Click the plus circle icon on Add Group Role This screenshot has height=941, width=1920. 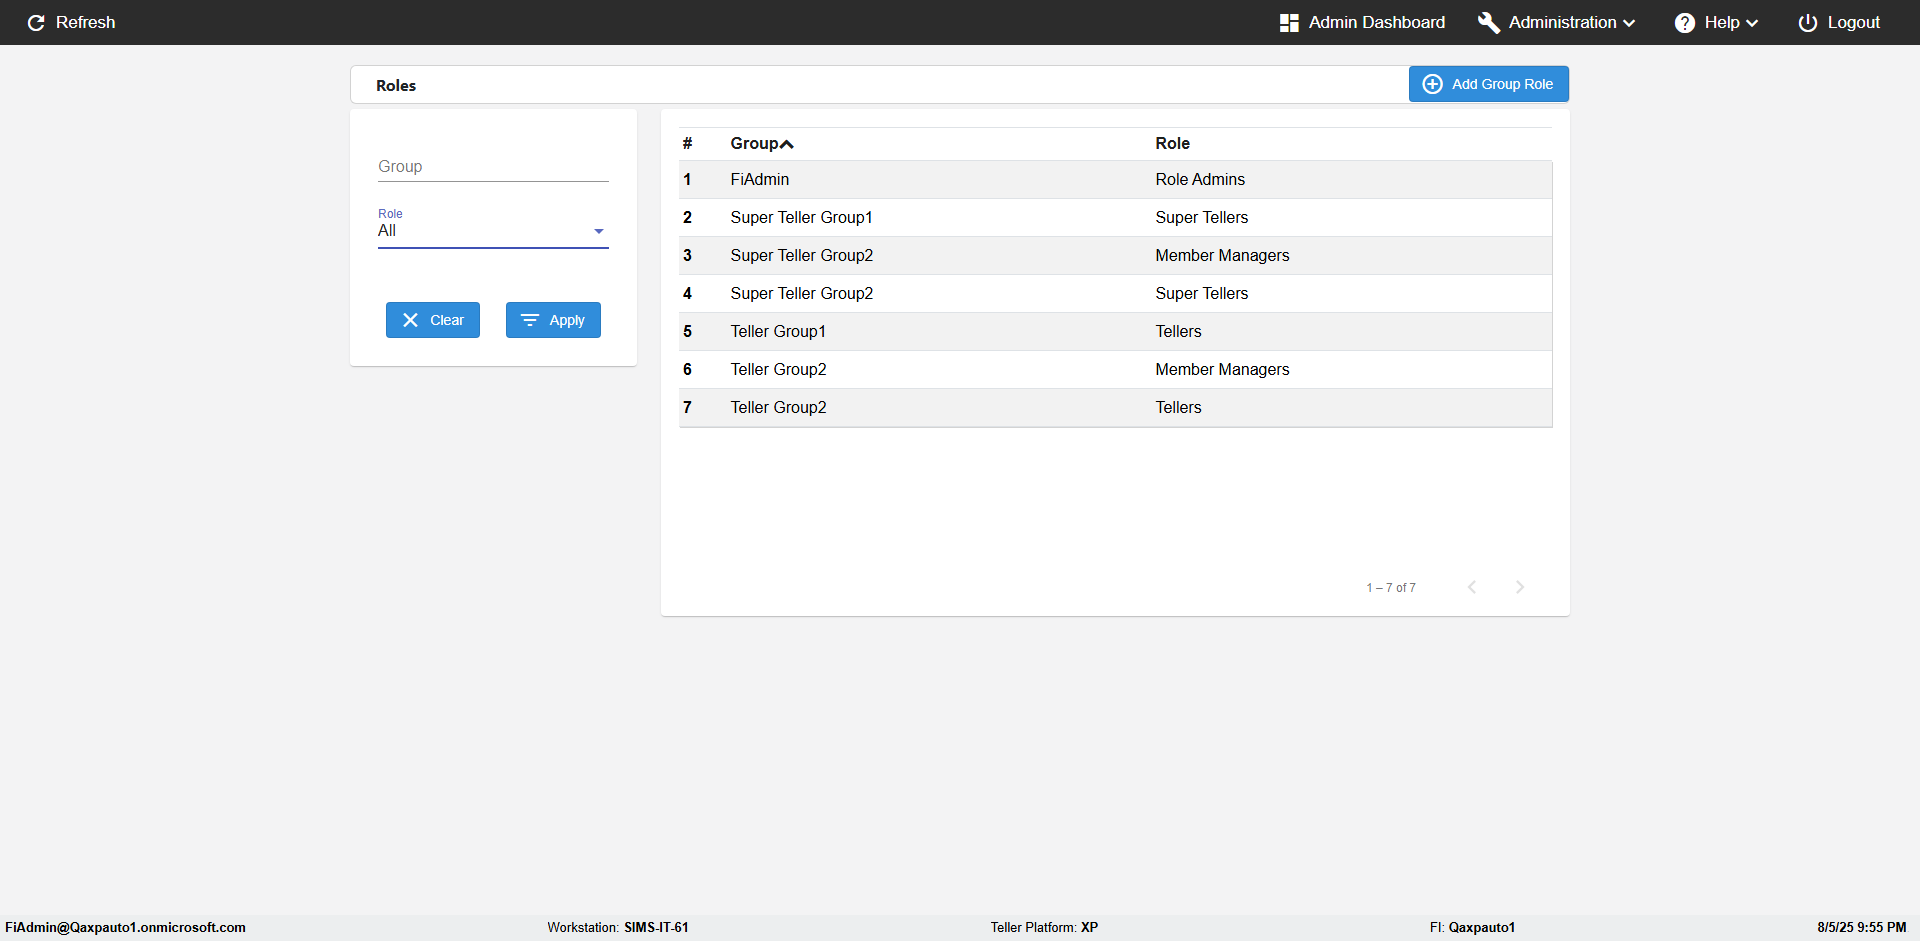click(1433, 84)
